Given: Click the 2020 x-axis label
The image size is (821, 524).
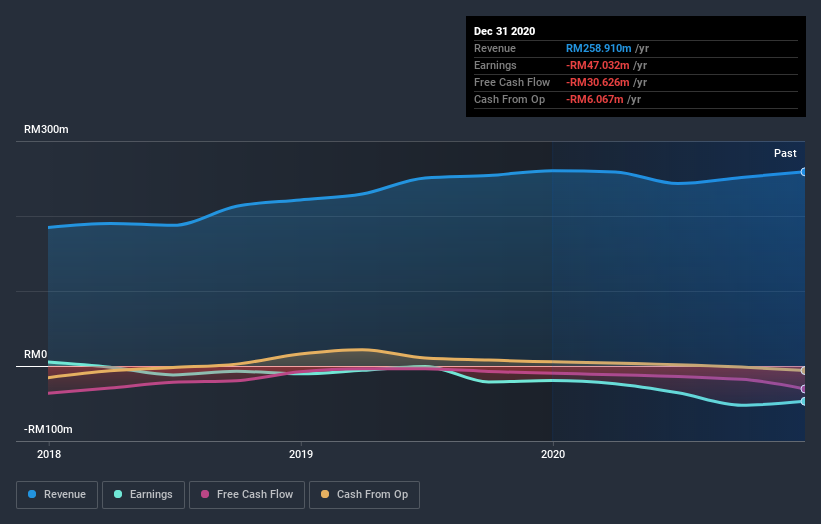Looking at the screenshot, I should click(553, 454).
